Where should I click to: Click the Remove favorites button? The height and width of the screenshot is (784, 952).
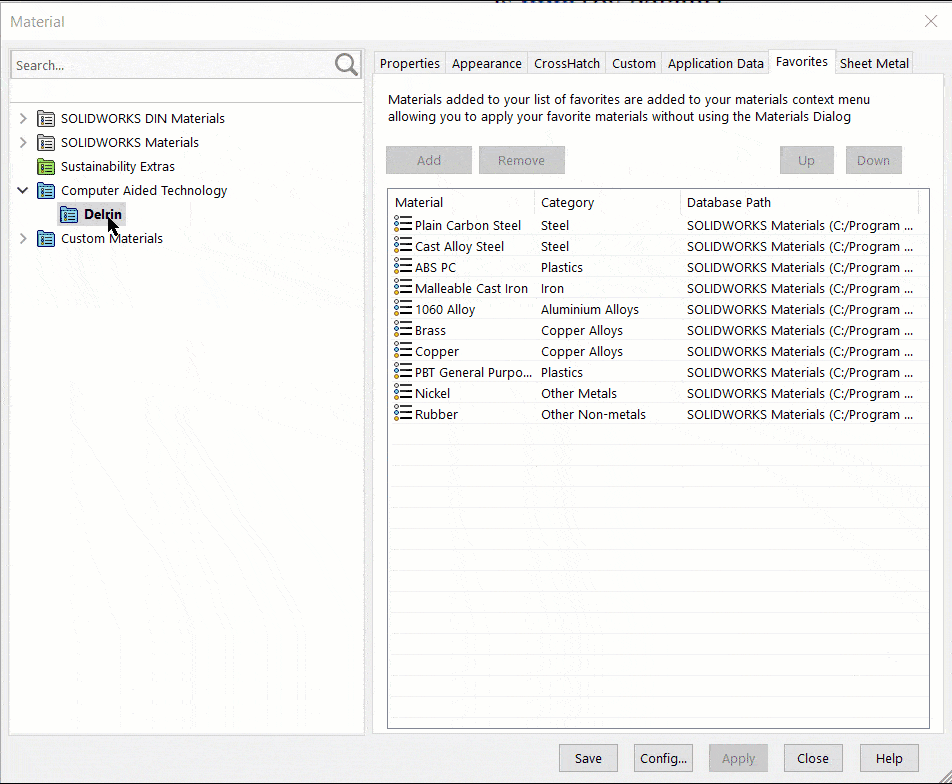pos(522,160)
